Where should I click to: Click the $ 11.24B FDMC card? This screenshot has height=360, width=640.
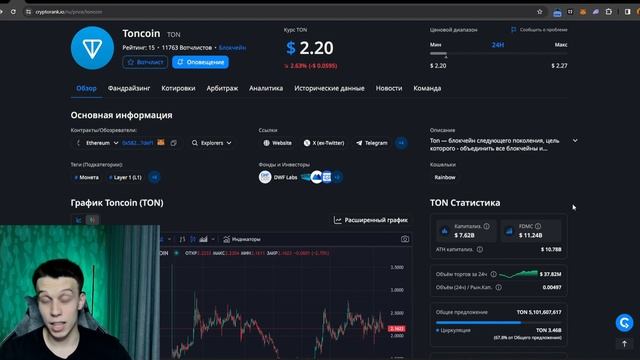(531, 231)
